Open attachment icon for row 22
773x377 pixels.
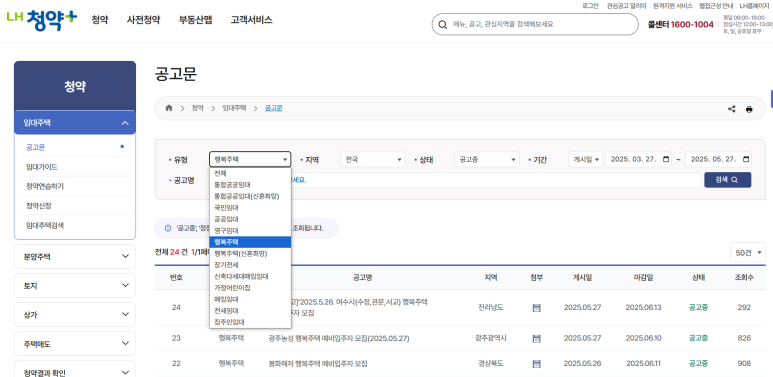click(x=537, y=364)
